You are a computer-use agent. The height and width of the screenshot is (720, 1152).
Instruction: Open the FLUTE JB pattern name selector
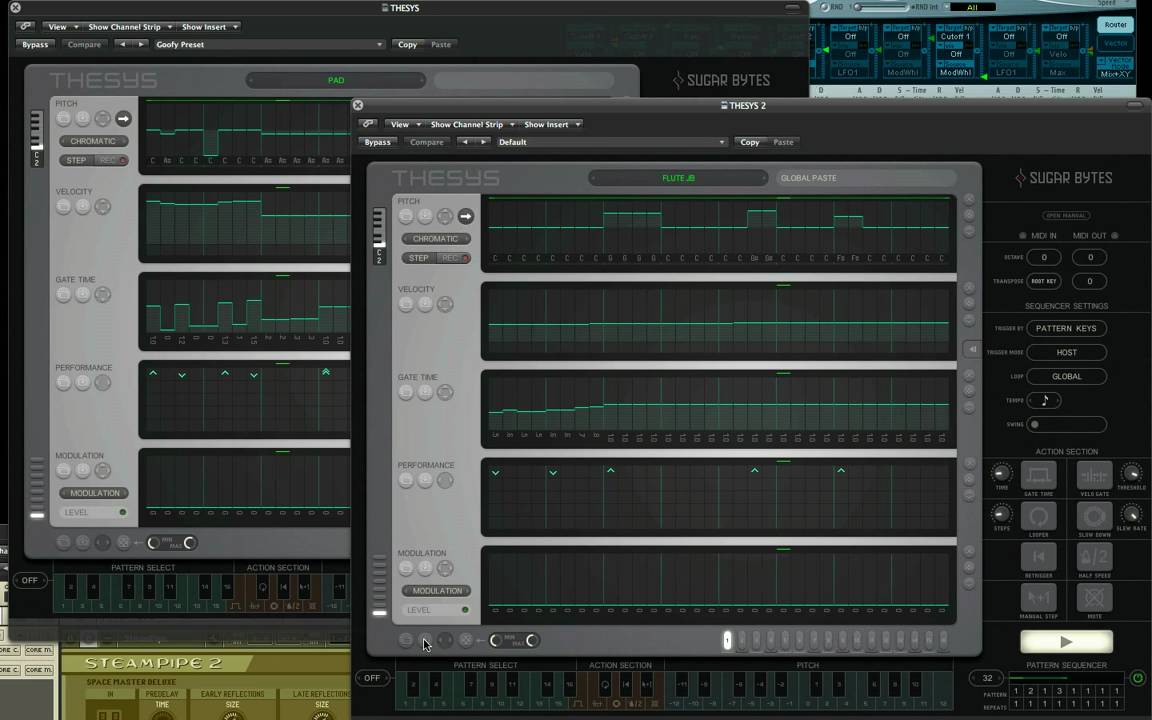[678, 178]
